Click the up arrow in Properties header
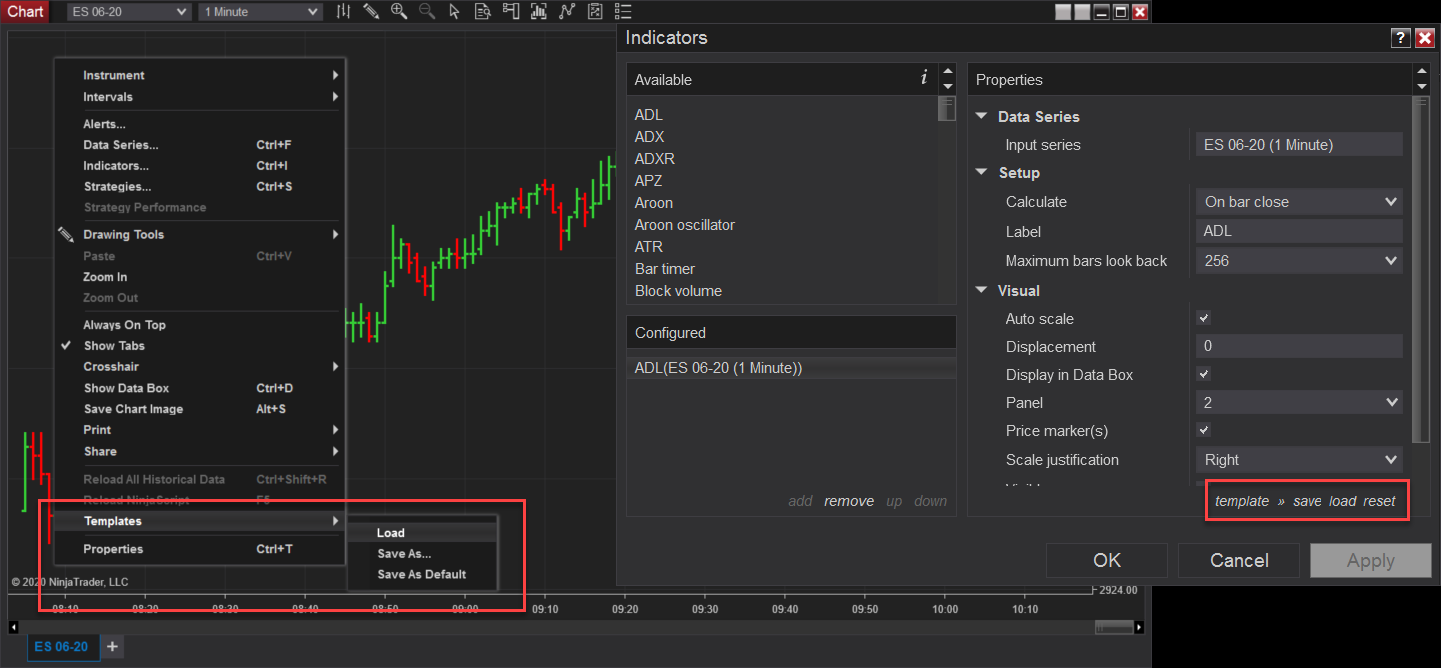 tap(1421, 72)
